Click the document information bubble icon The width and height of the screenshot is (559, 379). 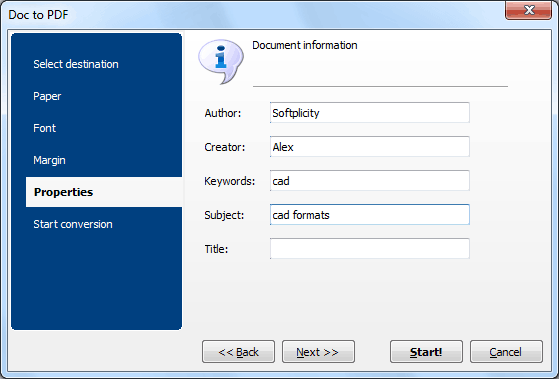coord(221,61)
